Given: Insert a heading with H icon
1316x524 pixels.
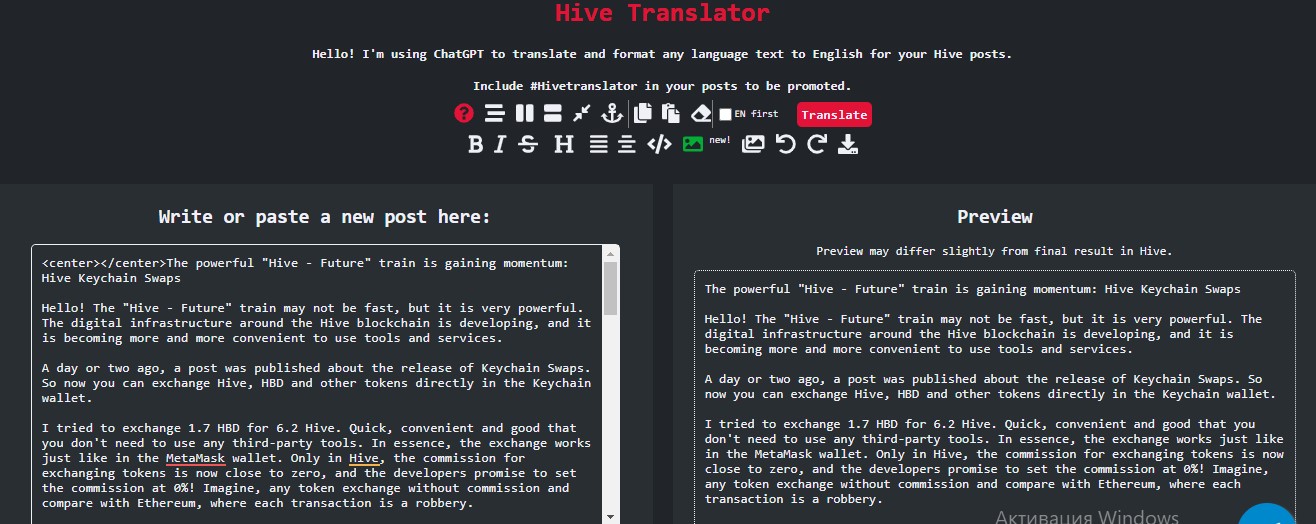Looking at the screenshot, I should (x=564, y=144).
